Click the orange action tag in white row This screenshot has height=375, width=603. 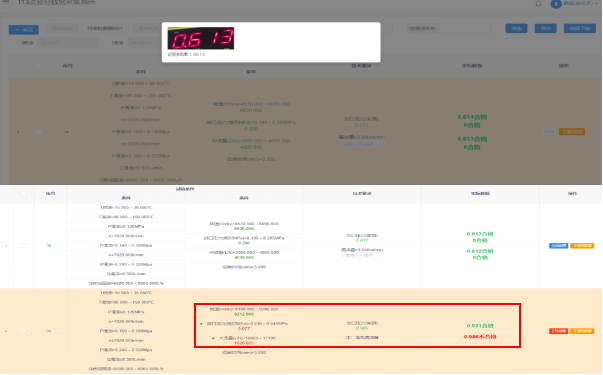pos(582,246)
